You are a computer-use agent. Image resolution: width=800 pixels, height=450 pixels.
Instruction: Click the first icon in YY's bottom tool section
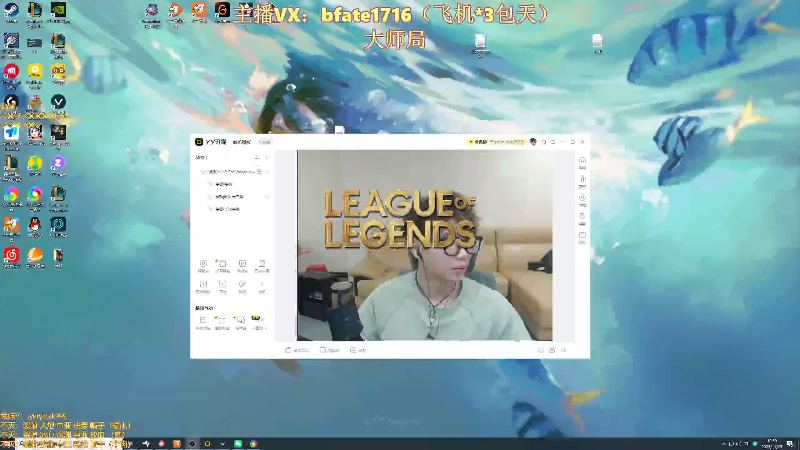point(203,322)
